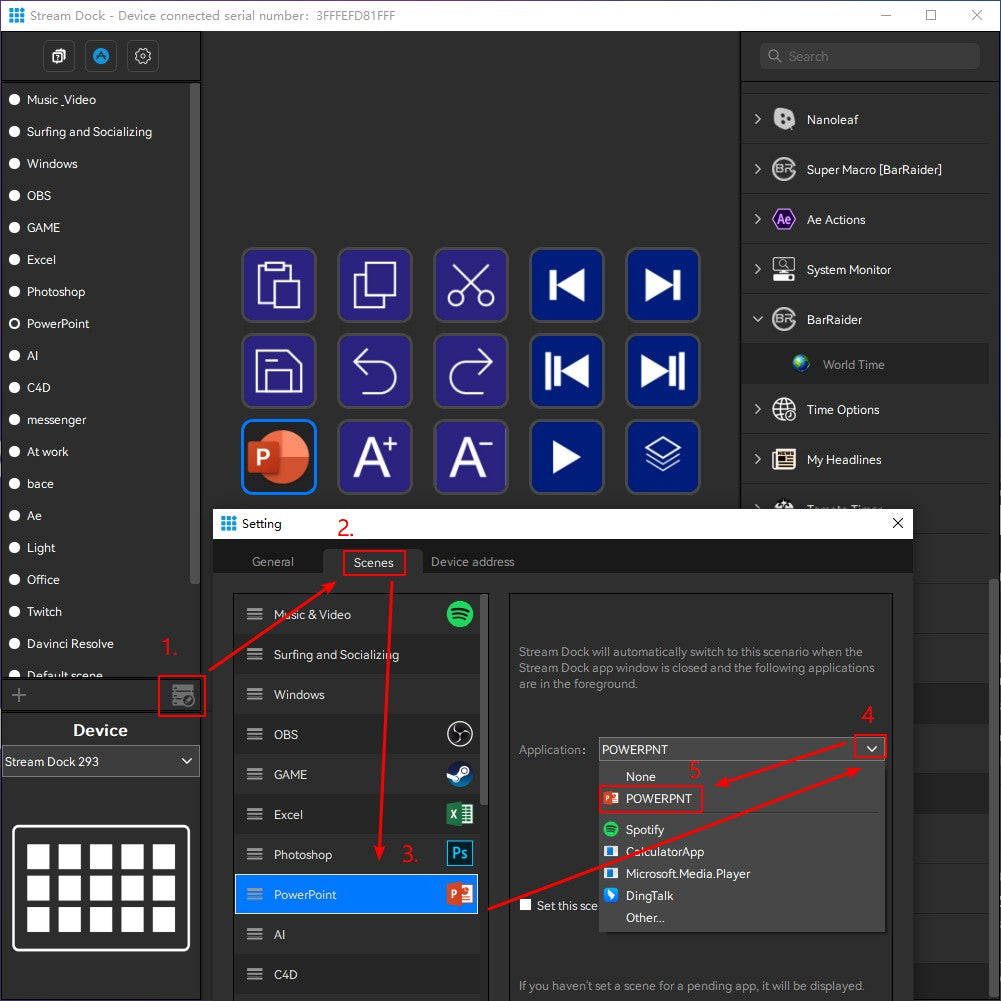Open the Device address tab
Image resolution: width=1001 pixels, height=1001 pixels.
pyautogui.click(x=472, y=562)
